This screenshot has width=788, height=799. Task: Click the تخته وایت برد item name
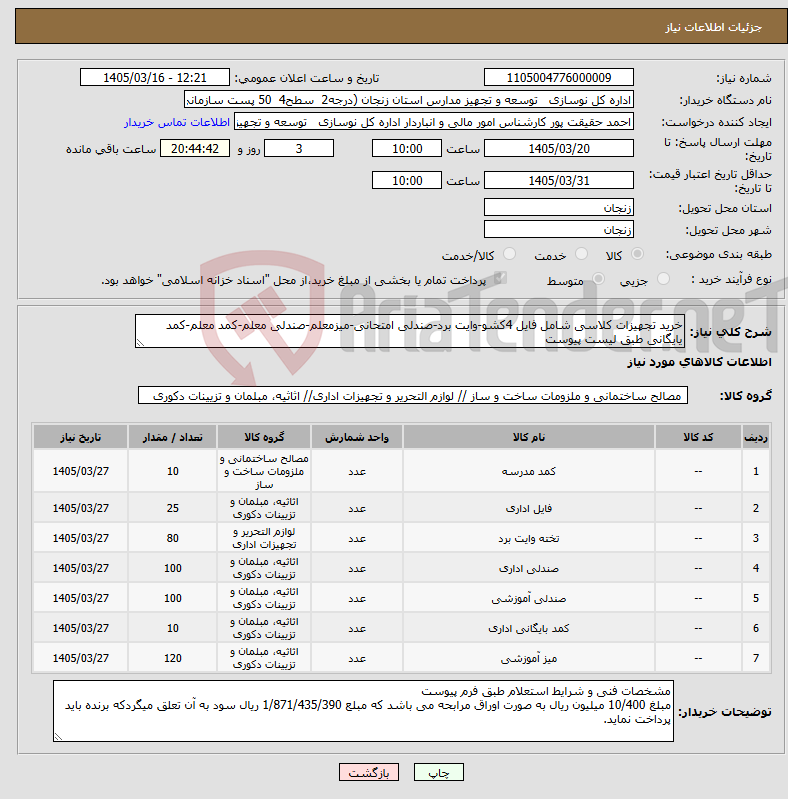point(529,539)
